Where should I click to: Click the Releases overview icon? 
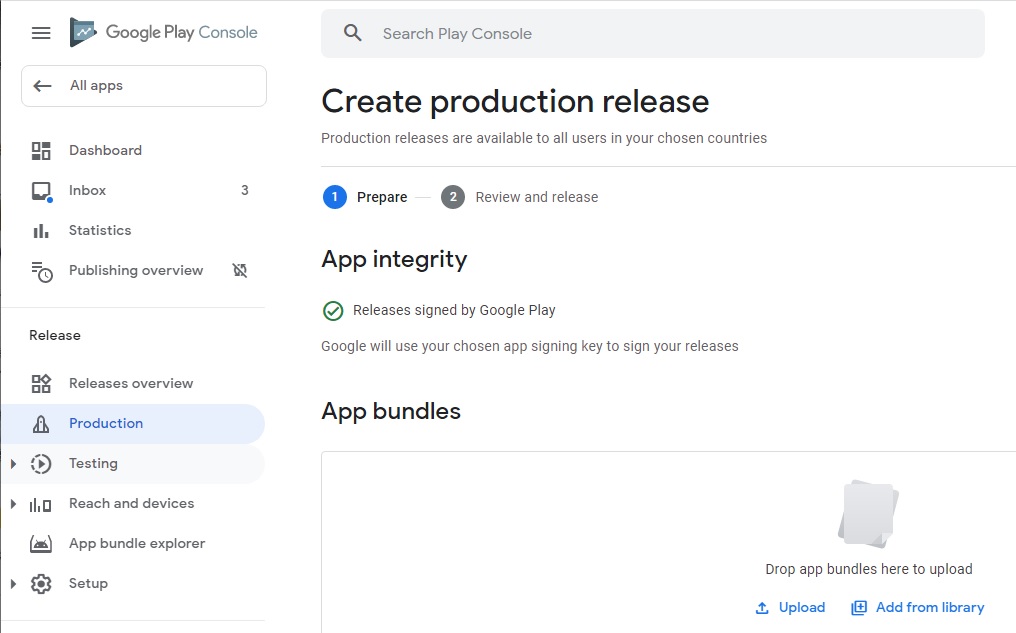point(41,384)
